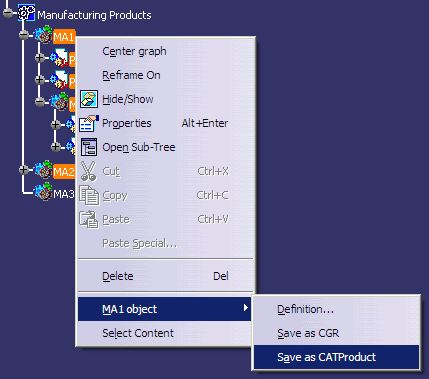This screenshot has width=429, height=379.
Task: Click the Open Sub-Tree icon
Action: pos(89,147)
